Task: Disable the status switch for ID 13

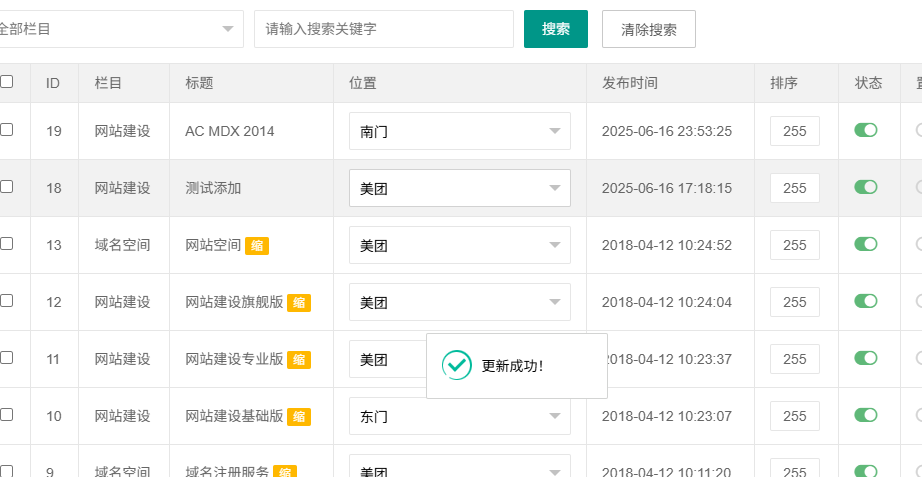Action: [x=865, y=244]
